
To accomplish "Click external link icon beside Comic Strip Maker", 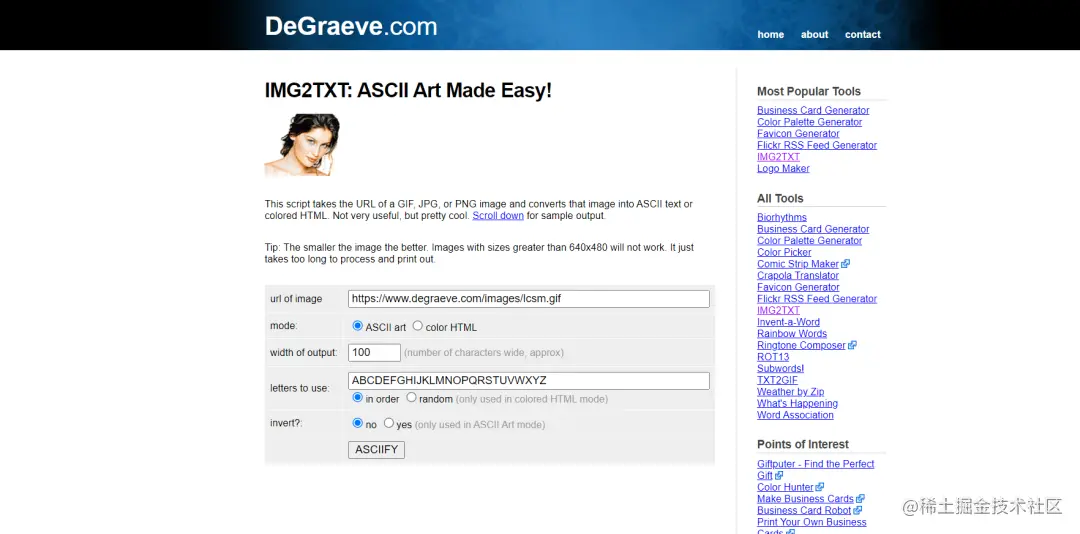I will click(x=846, y=264).
